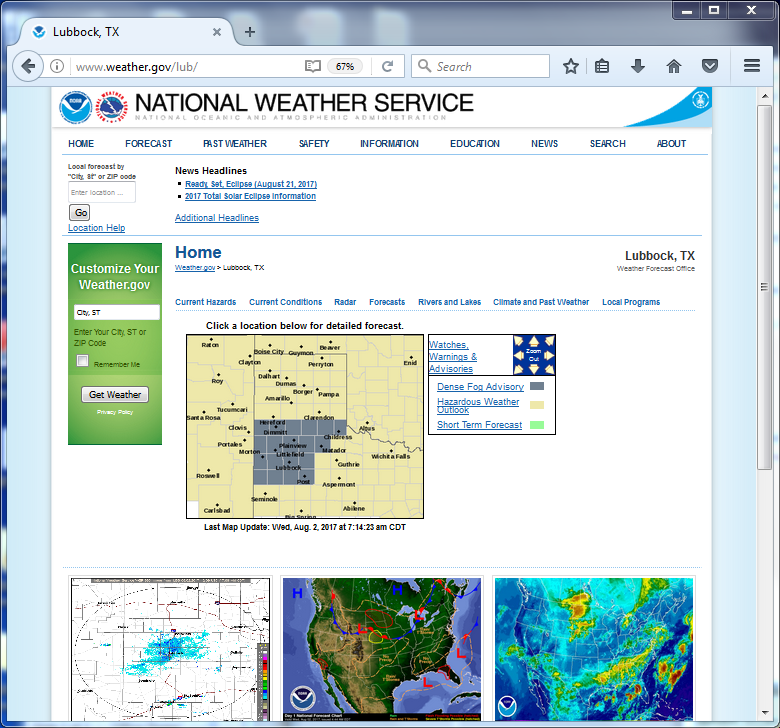Pan map southwest with diagonal arrow
The height and width of the screenshot is (728, 780).
pyautogui.click(x=519, y=369)
